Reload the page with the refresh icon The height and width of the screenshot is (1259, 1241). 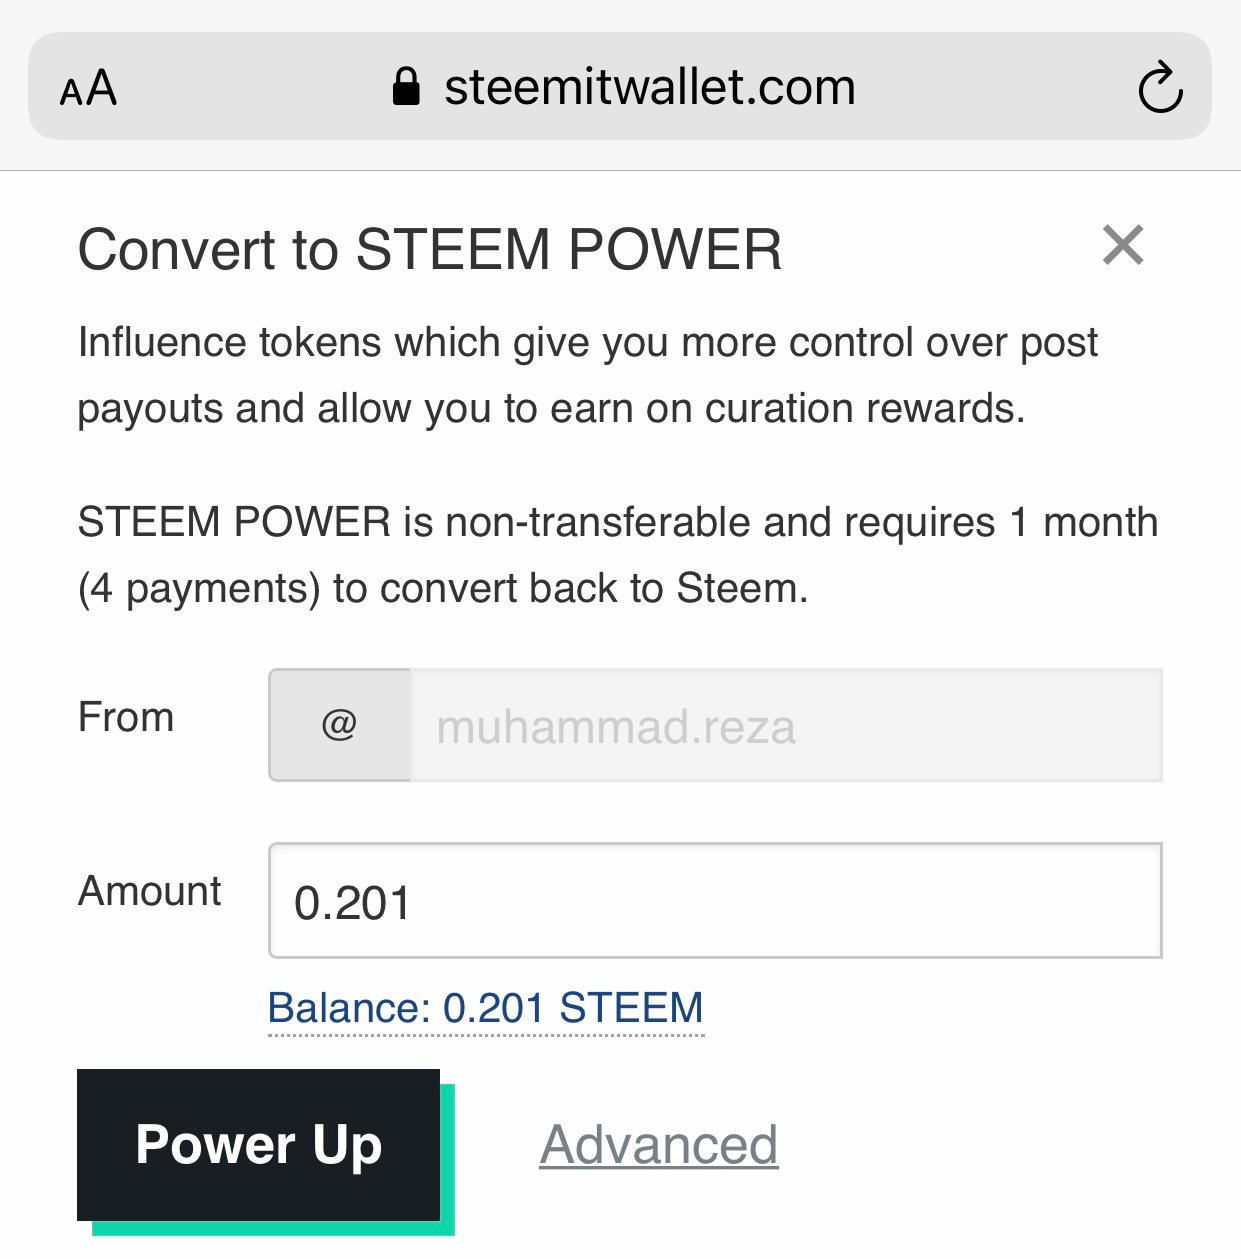[1160, 88]
